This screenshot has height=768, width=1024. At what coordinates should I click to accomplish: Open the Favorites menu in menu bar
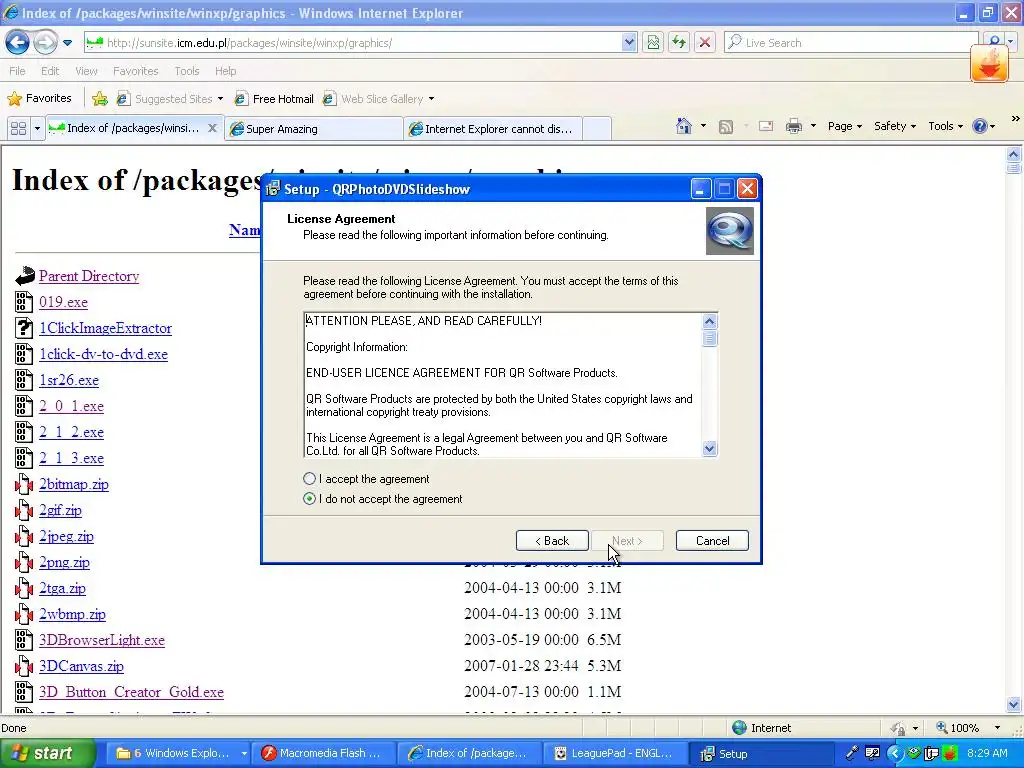point(135,71)
